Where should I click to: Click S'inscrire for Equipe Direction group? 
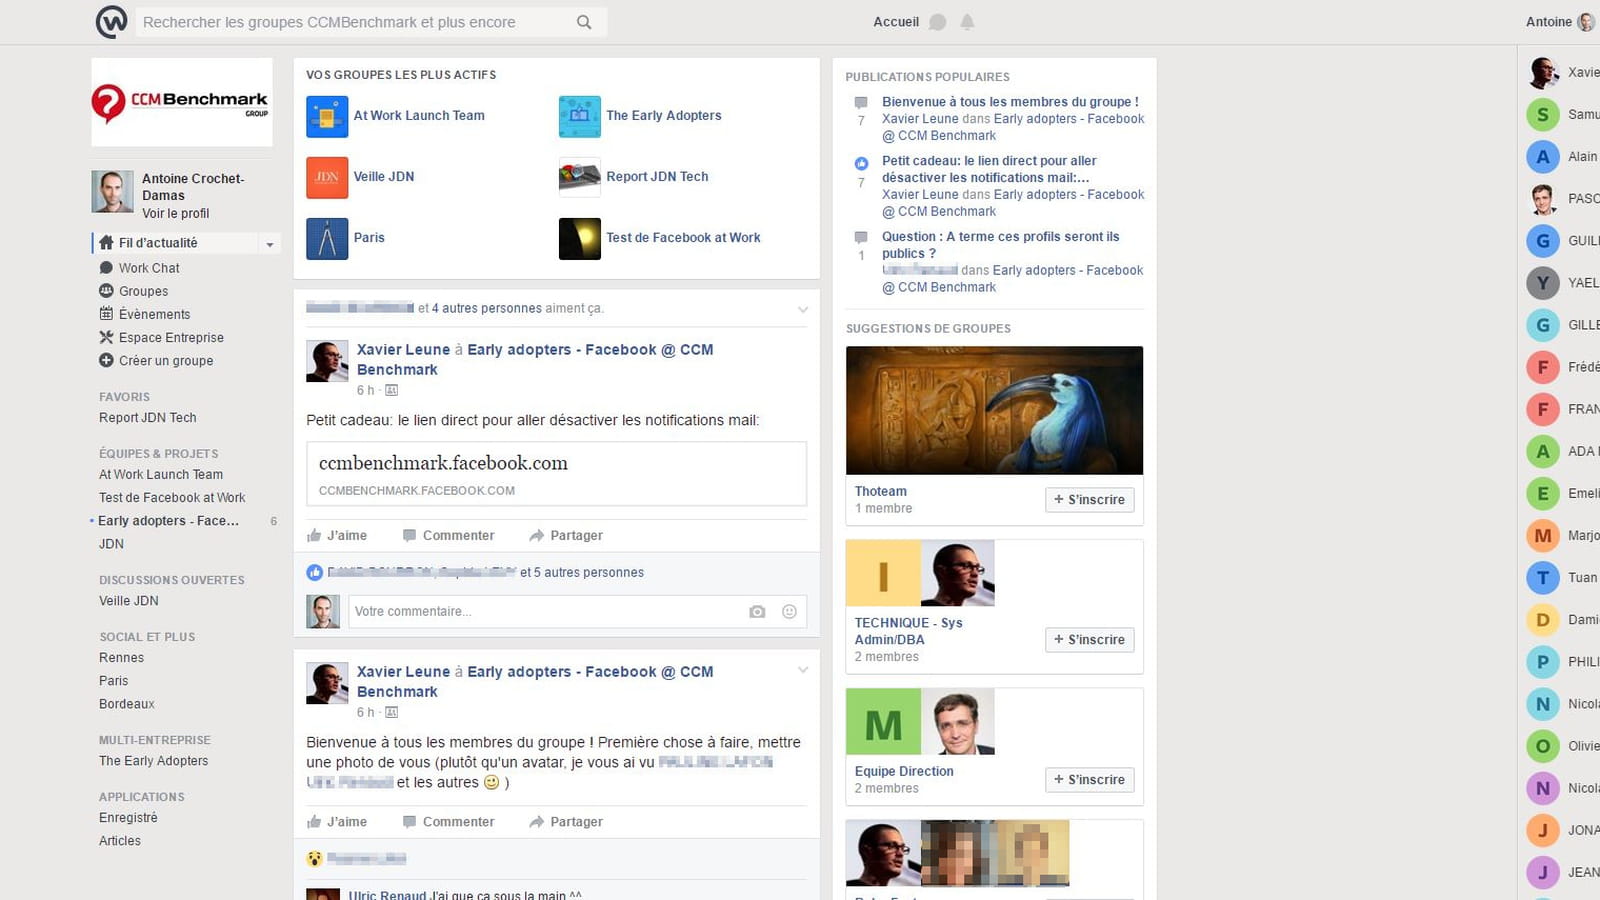[1090, 780]
